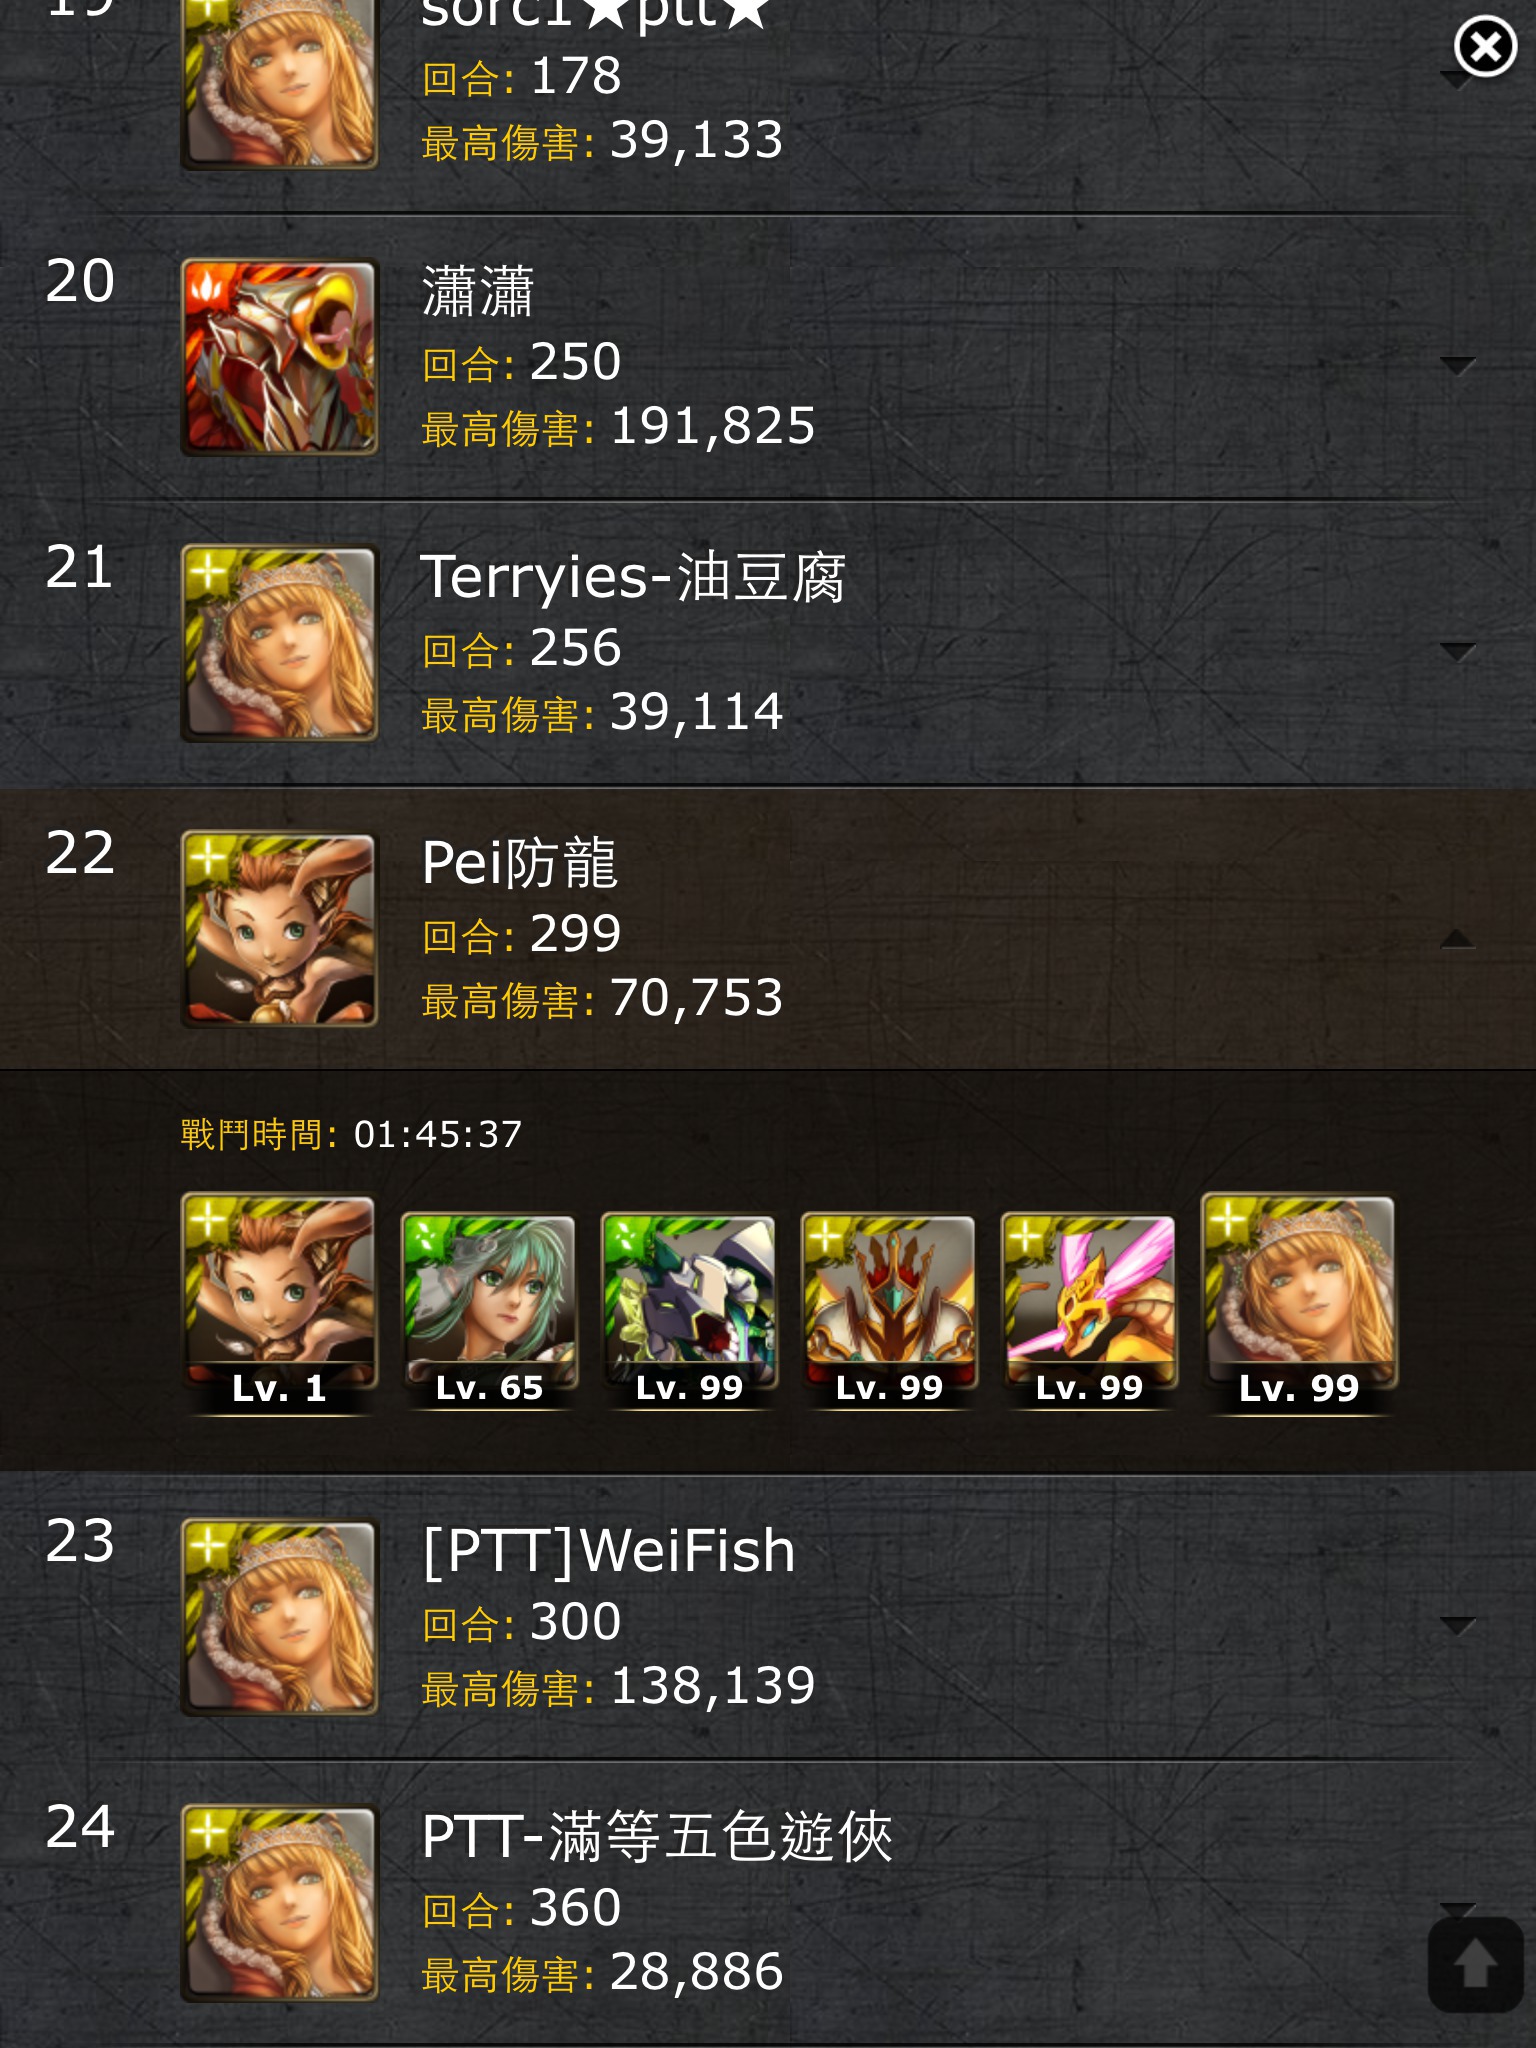Close the ranking list with X icon
This screenshot has height=2048, width=1536.
point(1484,46)
